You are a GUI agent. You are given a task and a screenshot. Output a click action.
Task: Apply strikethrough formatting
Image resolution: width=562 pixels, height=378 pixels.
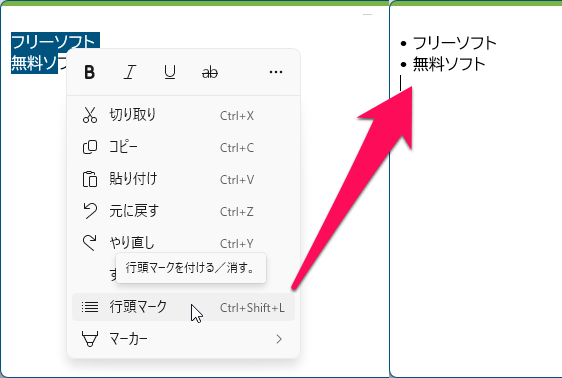(210, 72)
